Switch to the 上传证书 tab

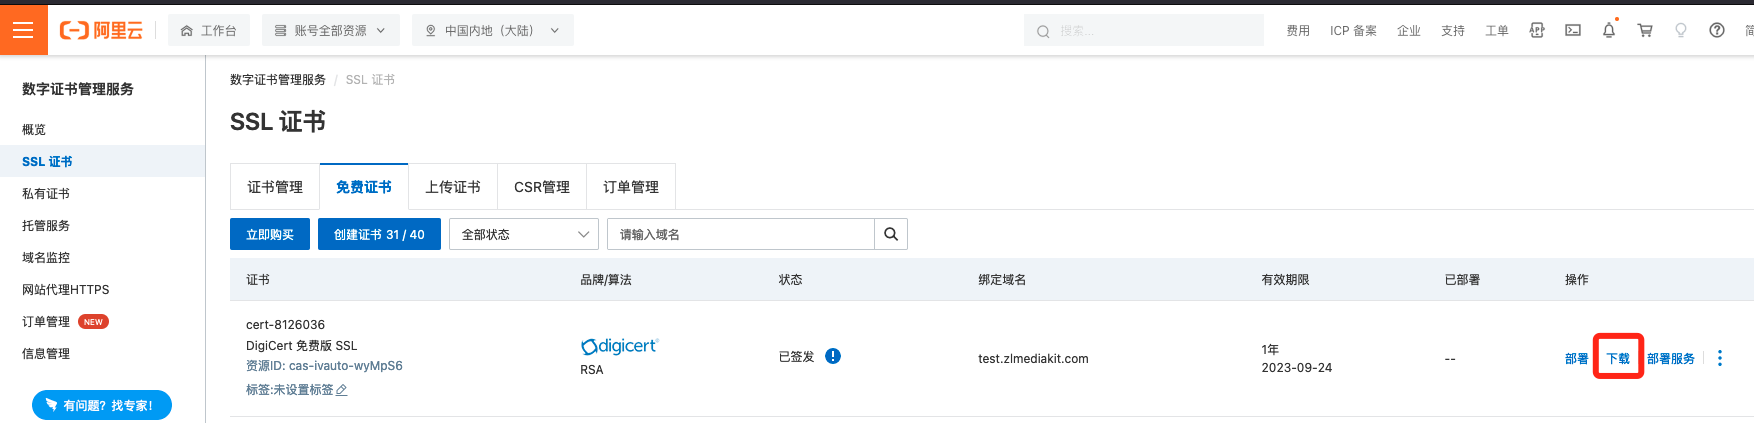(453, 187)
